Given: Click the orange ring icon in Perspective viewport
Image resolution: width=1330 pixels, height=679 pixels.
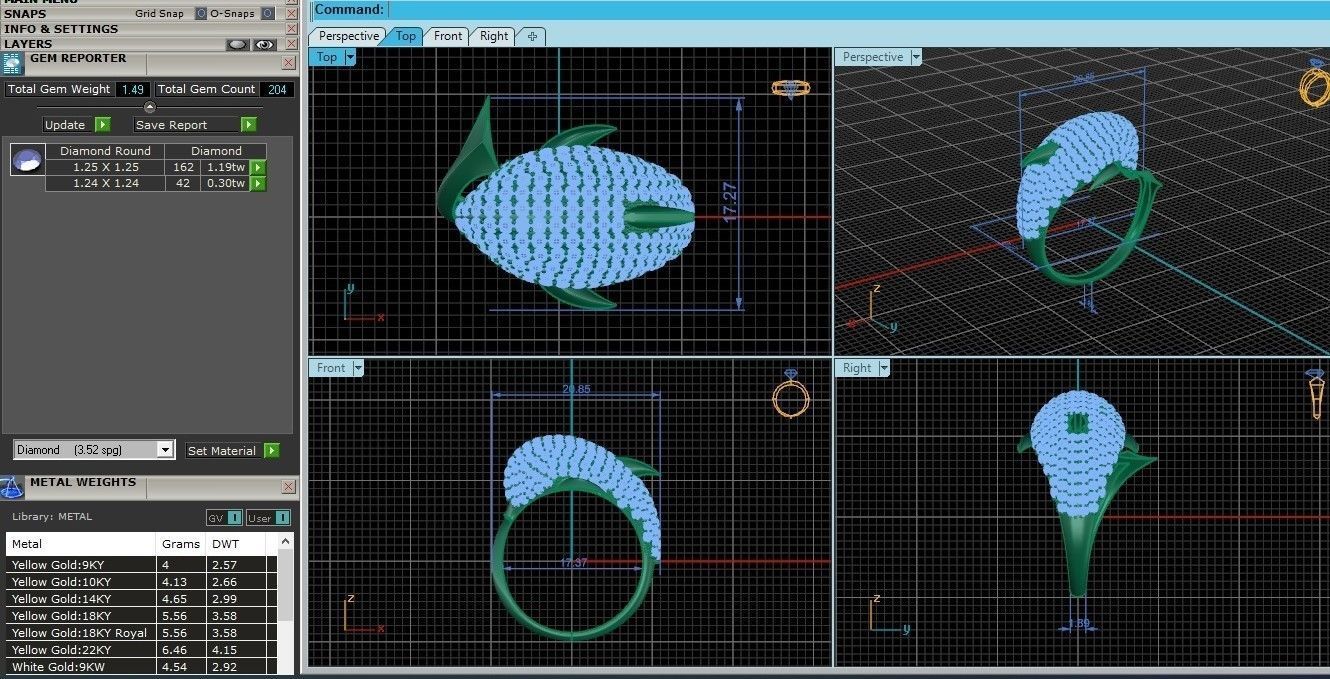Looking at the screenshot, I should [1314, 83].
